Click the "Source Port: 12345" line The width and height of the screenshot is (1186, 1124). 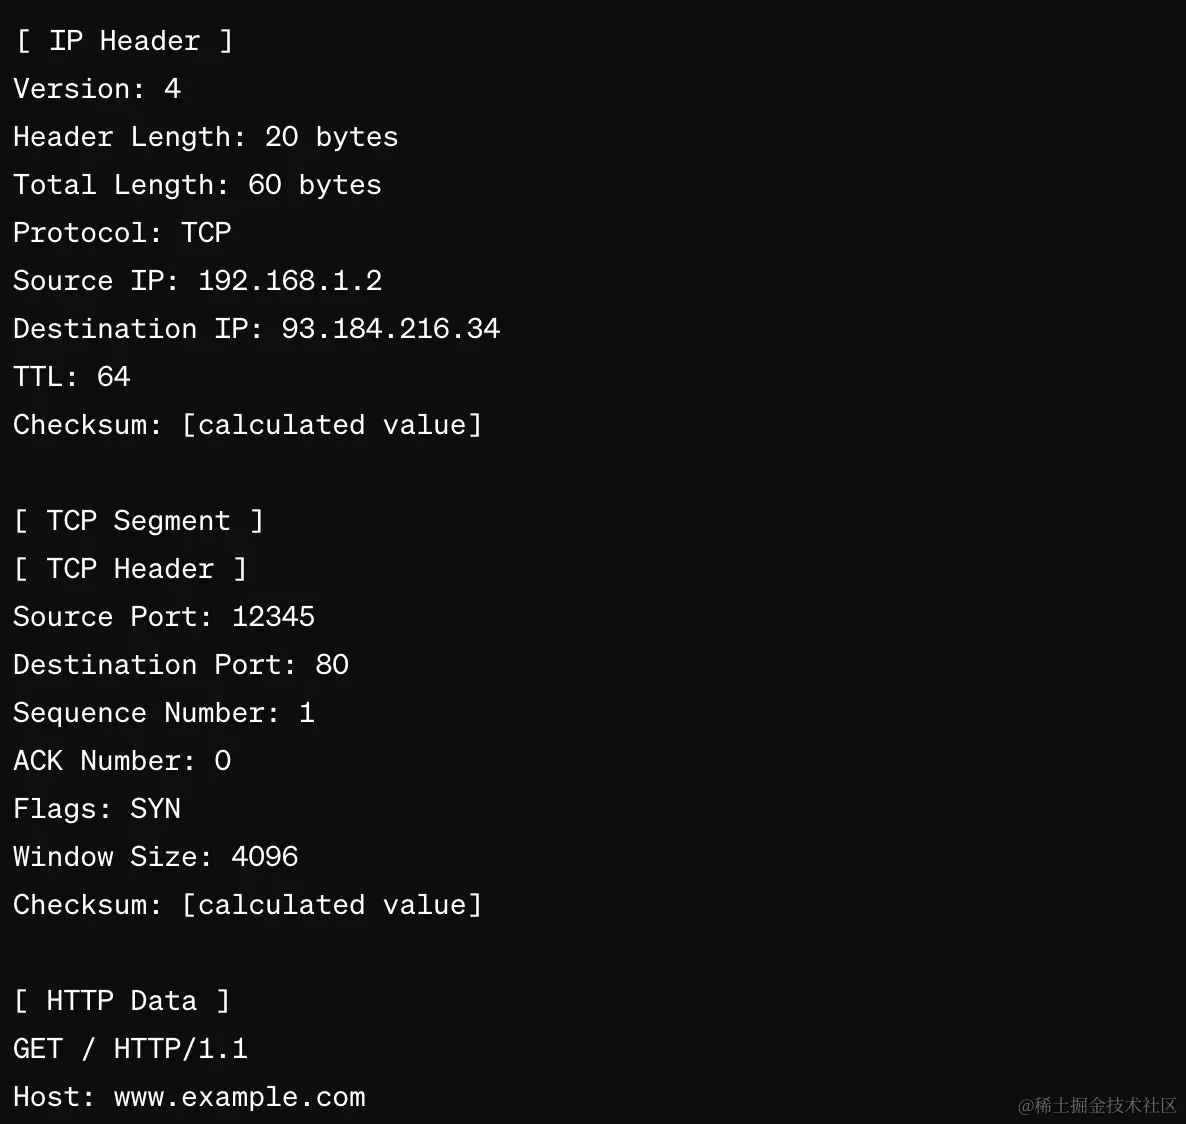pyautogui.click(x=163, y=617)
